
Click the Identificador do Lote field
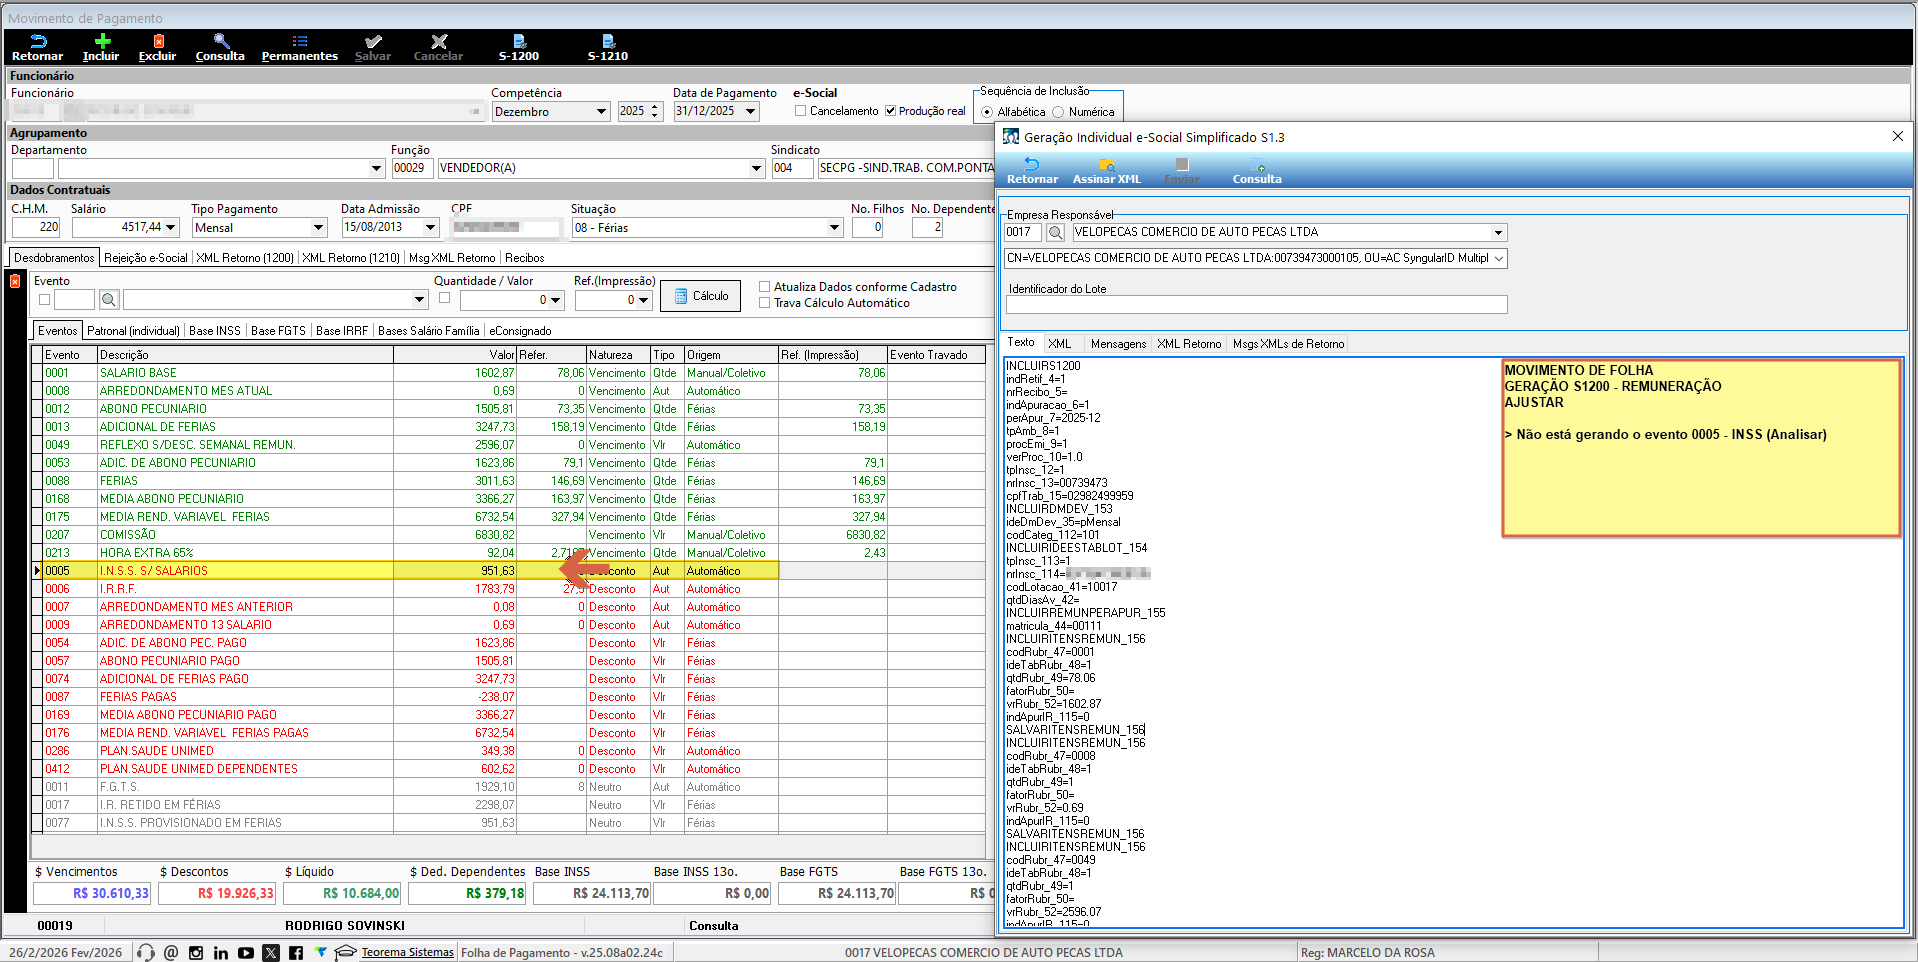coord(1256,305)
